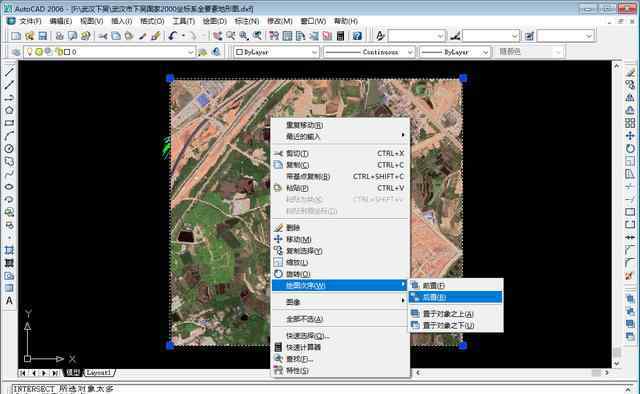Select 置于对象之上(A) in submenu
Image resolution: width=640 pixels, height=394 pixels.
[456, 314]
